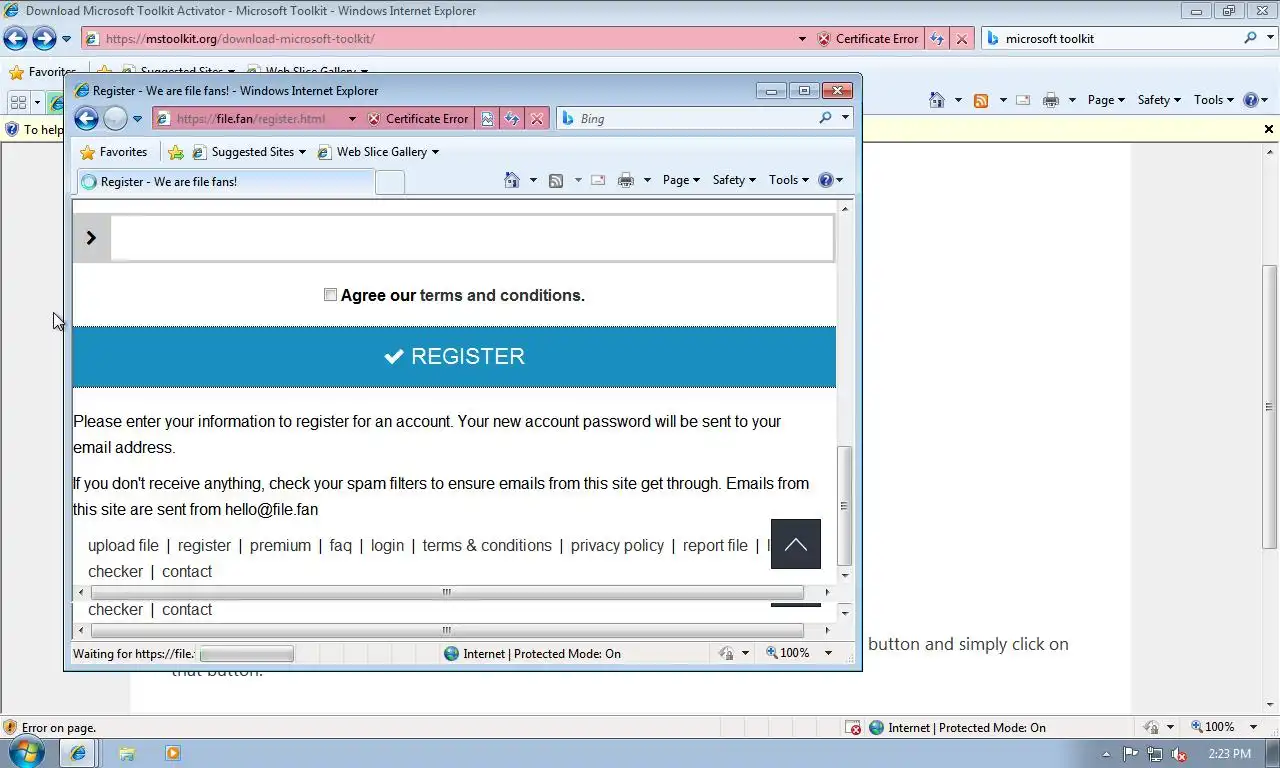Click Refresh icon in Register window address bar
Viewport: 1280px width, 768px height.
pyautogui.click(x=512, y=118)
